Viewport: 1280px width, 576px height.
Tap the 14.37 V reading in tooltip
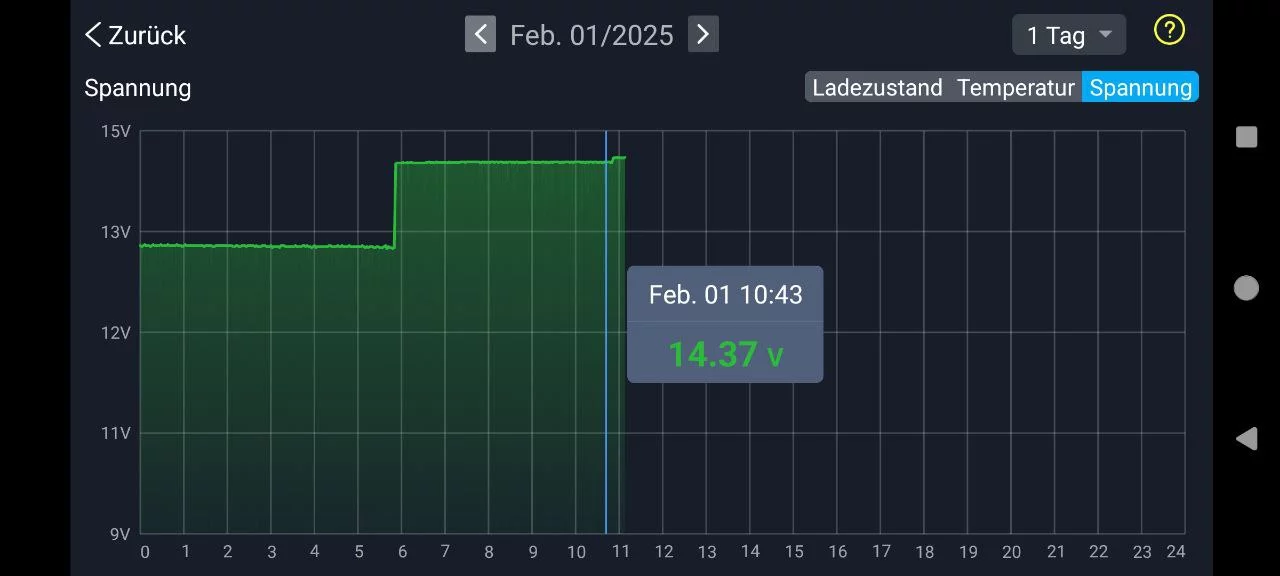coord(725,354)
